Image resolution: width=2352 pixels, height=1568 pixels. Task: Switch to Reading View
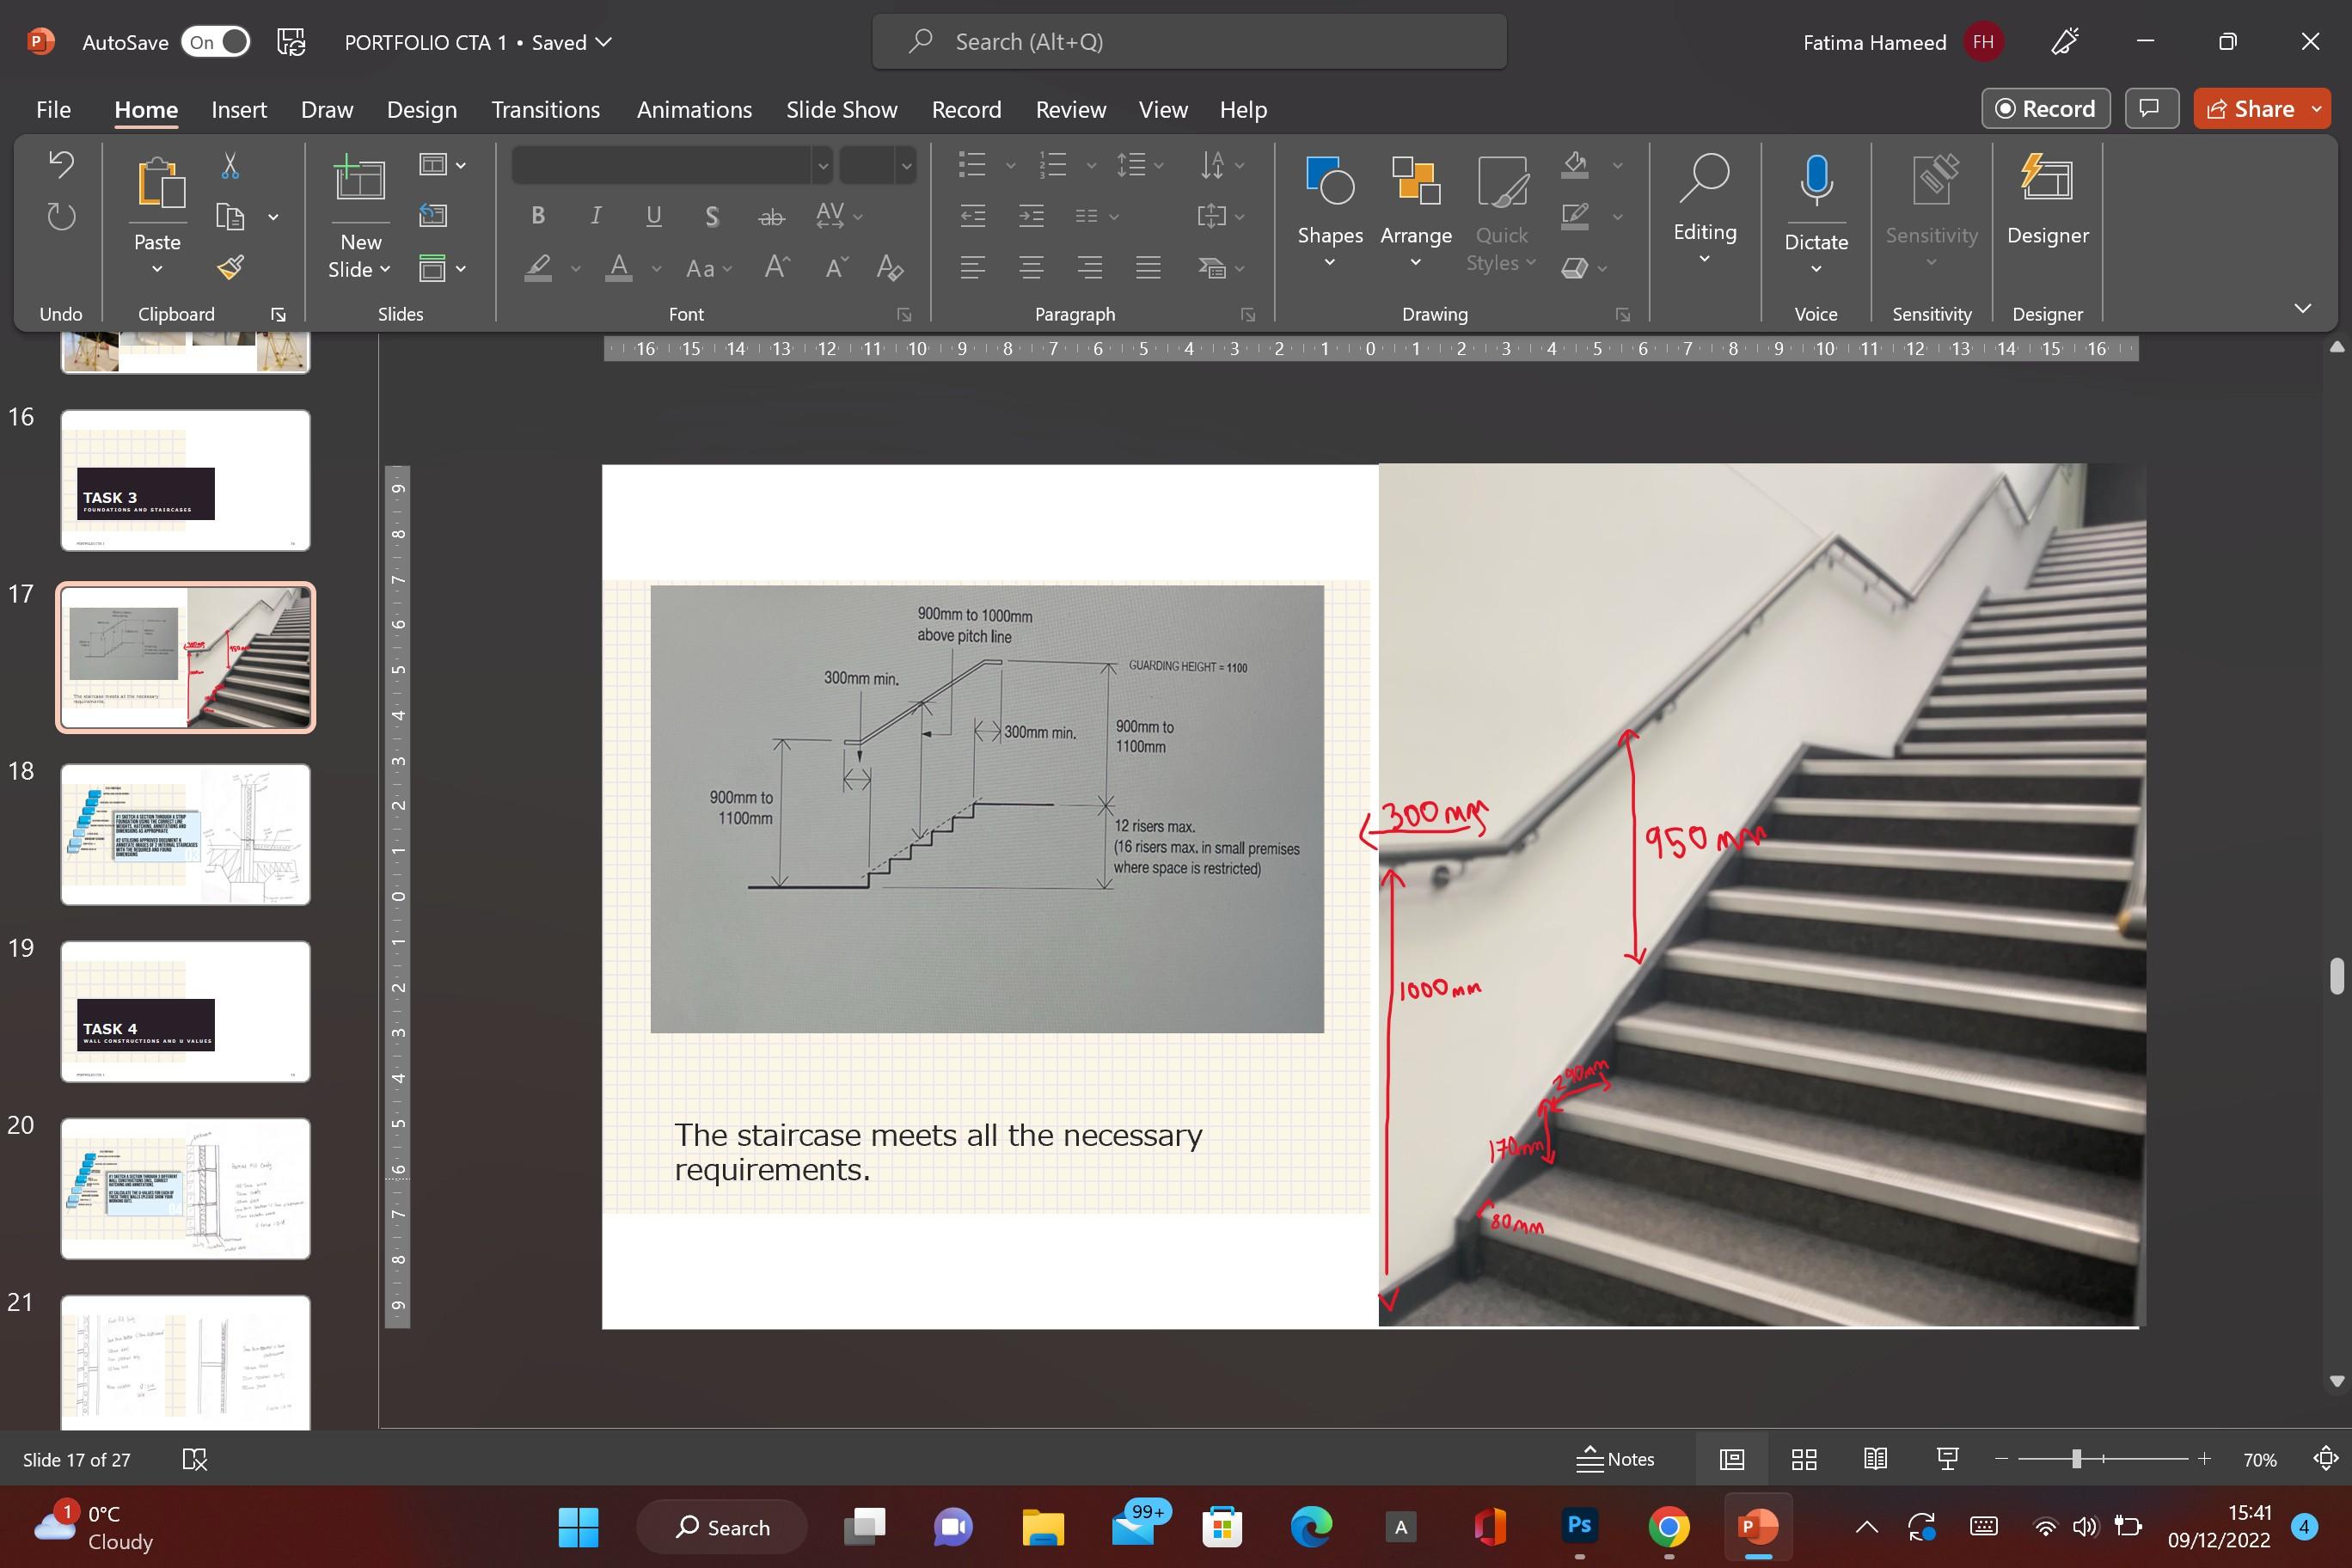coord(1875,1459)
